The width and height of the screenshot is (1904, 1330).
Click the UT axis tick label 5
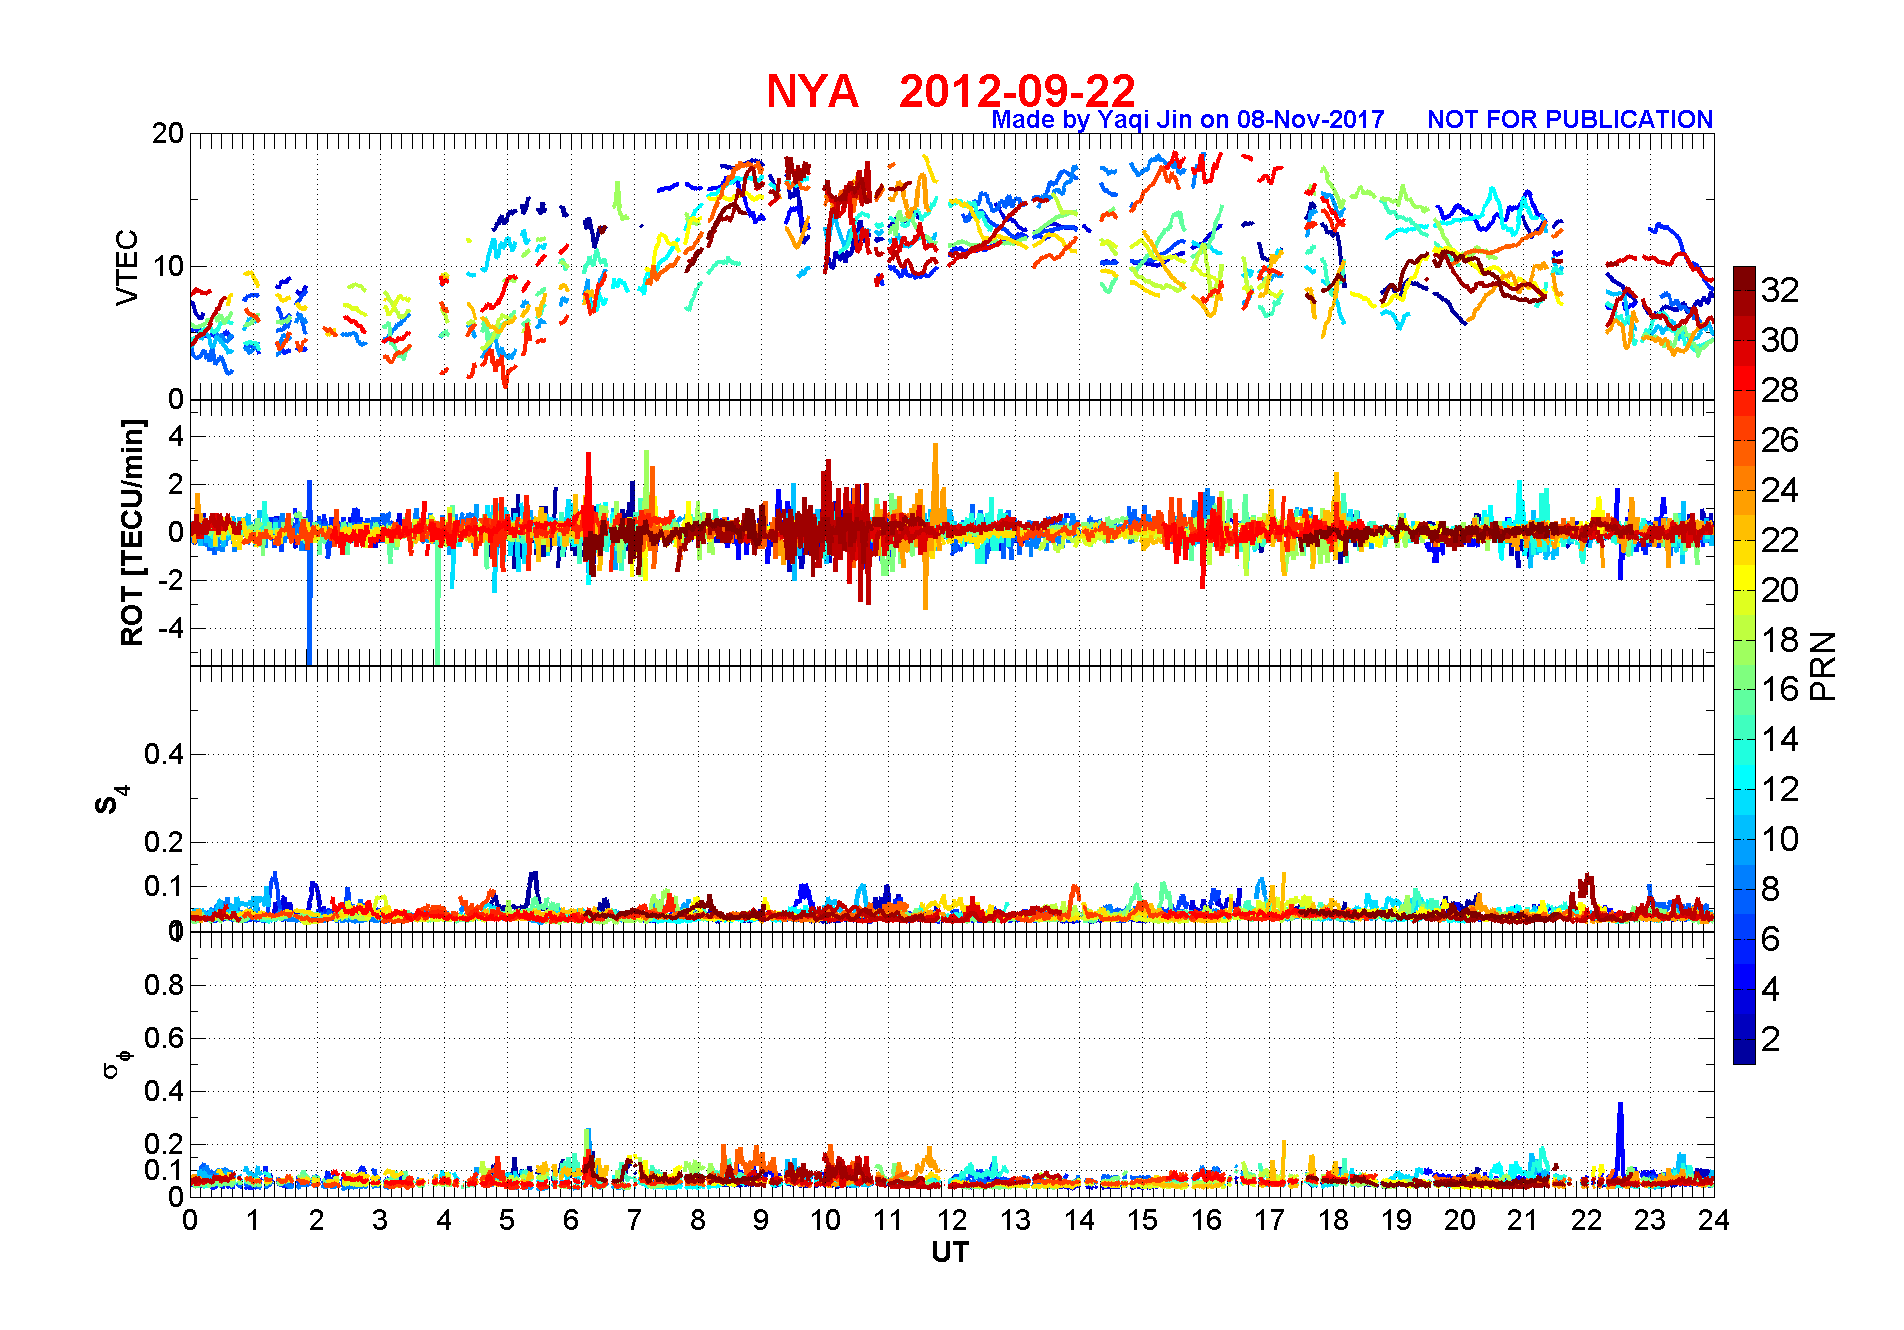coord(507,1220)
